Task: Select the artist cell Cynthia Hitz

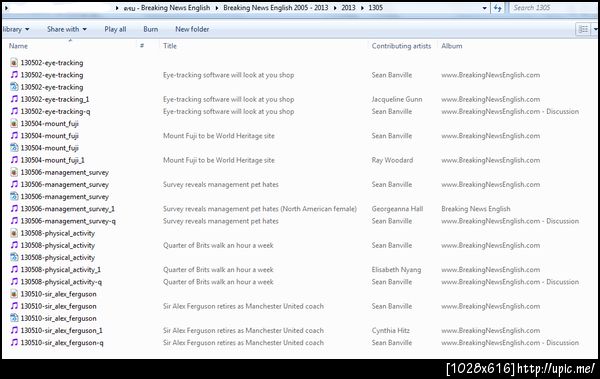Action: [390, 330]
